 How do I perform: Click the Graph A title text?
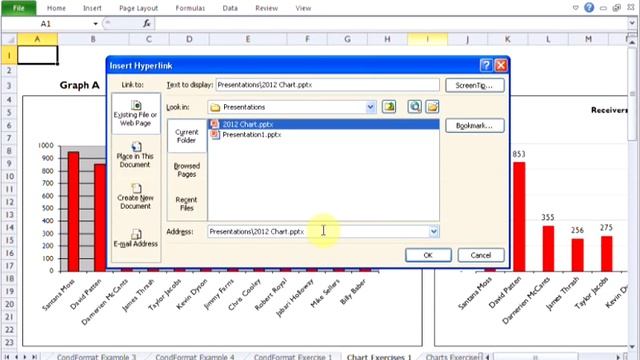pos(80,85)
